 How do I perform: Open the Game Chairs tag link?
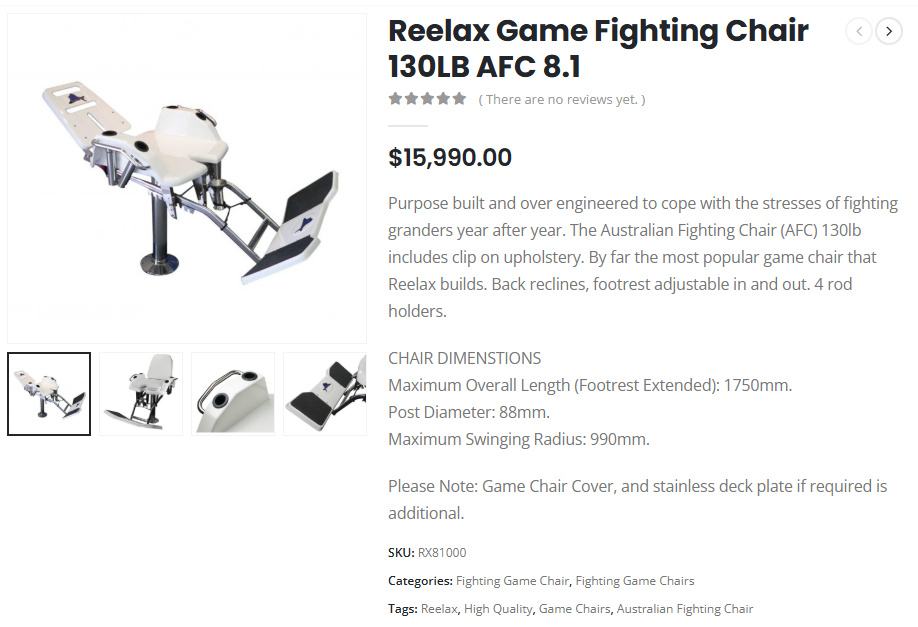click(x=574, y=609)
